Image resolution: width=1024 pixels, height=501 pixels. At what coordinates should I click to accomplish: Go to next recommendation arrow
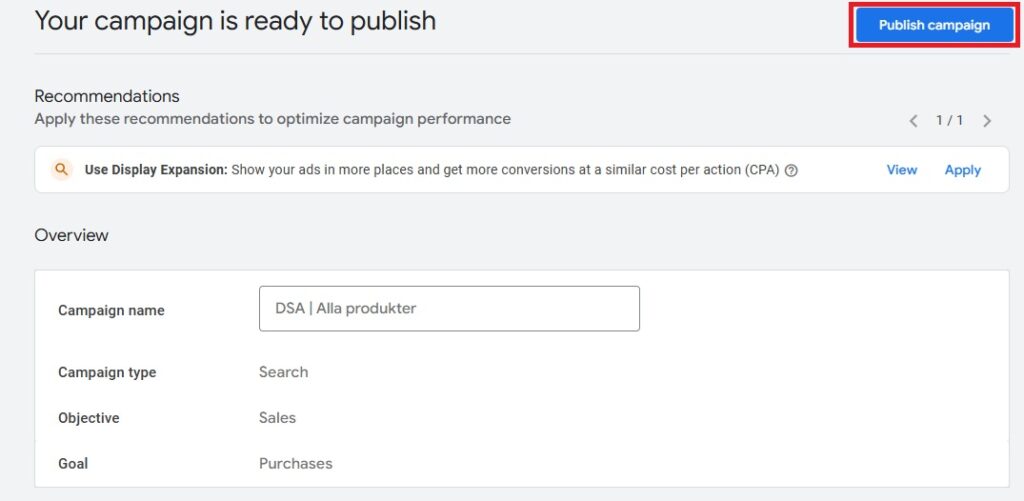987,121
